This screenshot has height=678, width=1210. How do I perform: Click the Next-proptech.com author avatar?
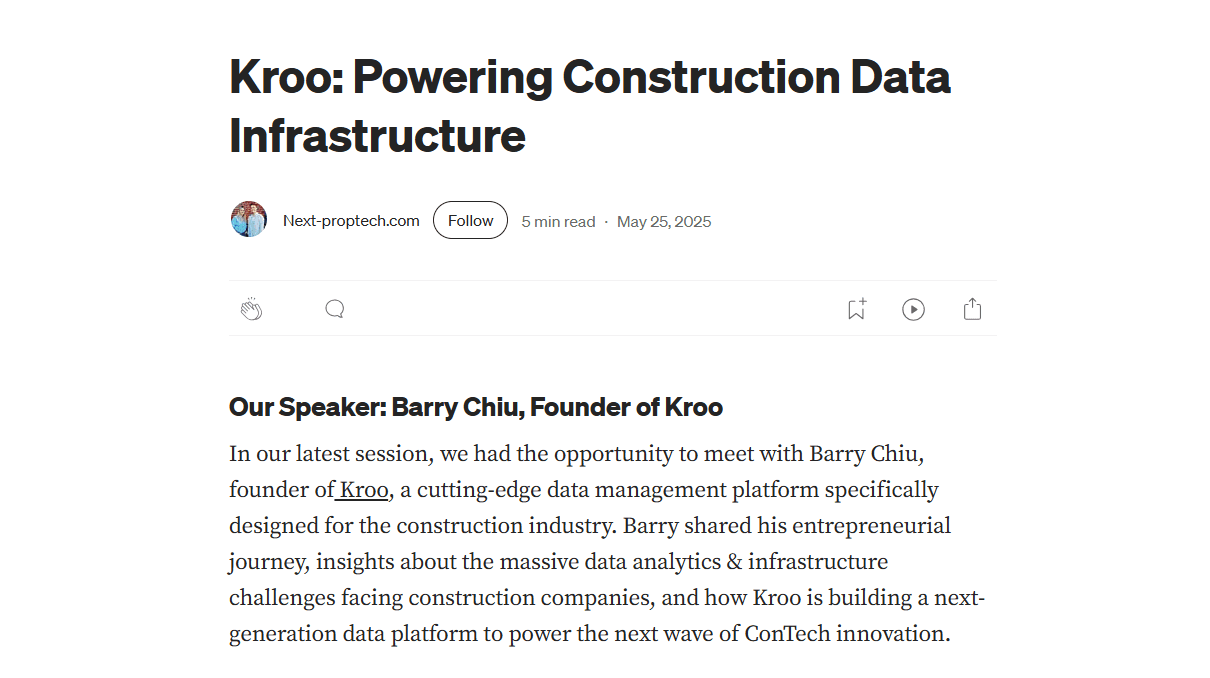(249, 219)
